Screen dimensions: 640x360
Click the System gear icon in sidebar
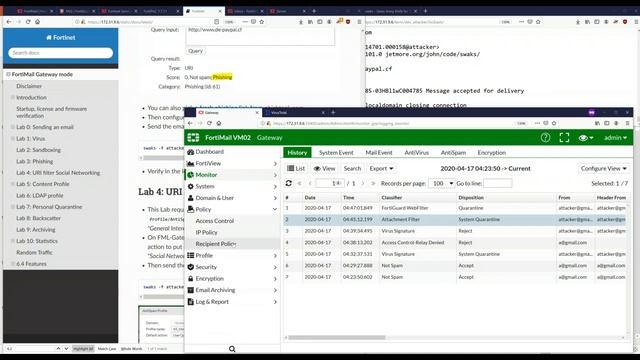tap(191, 186)
